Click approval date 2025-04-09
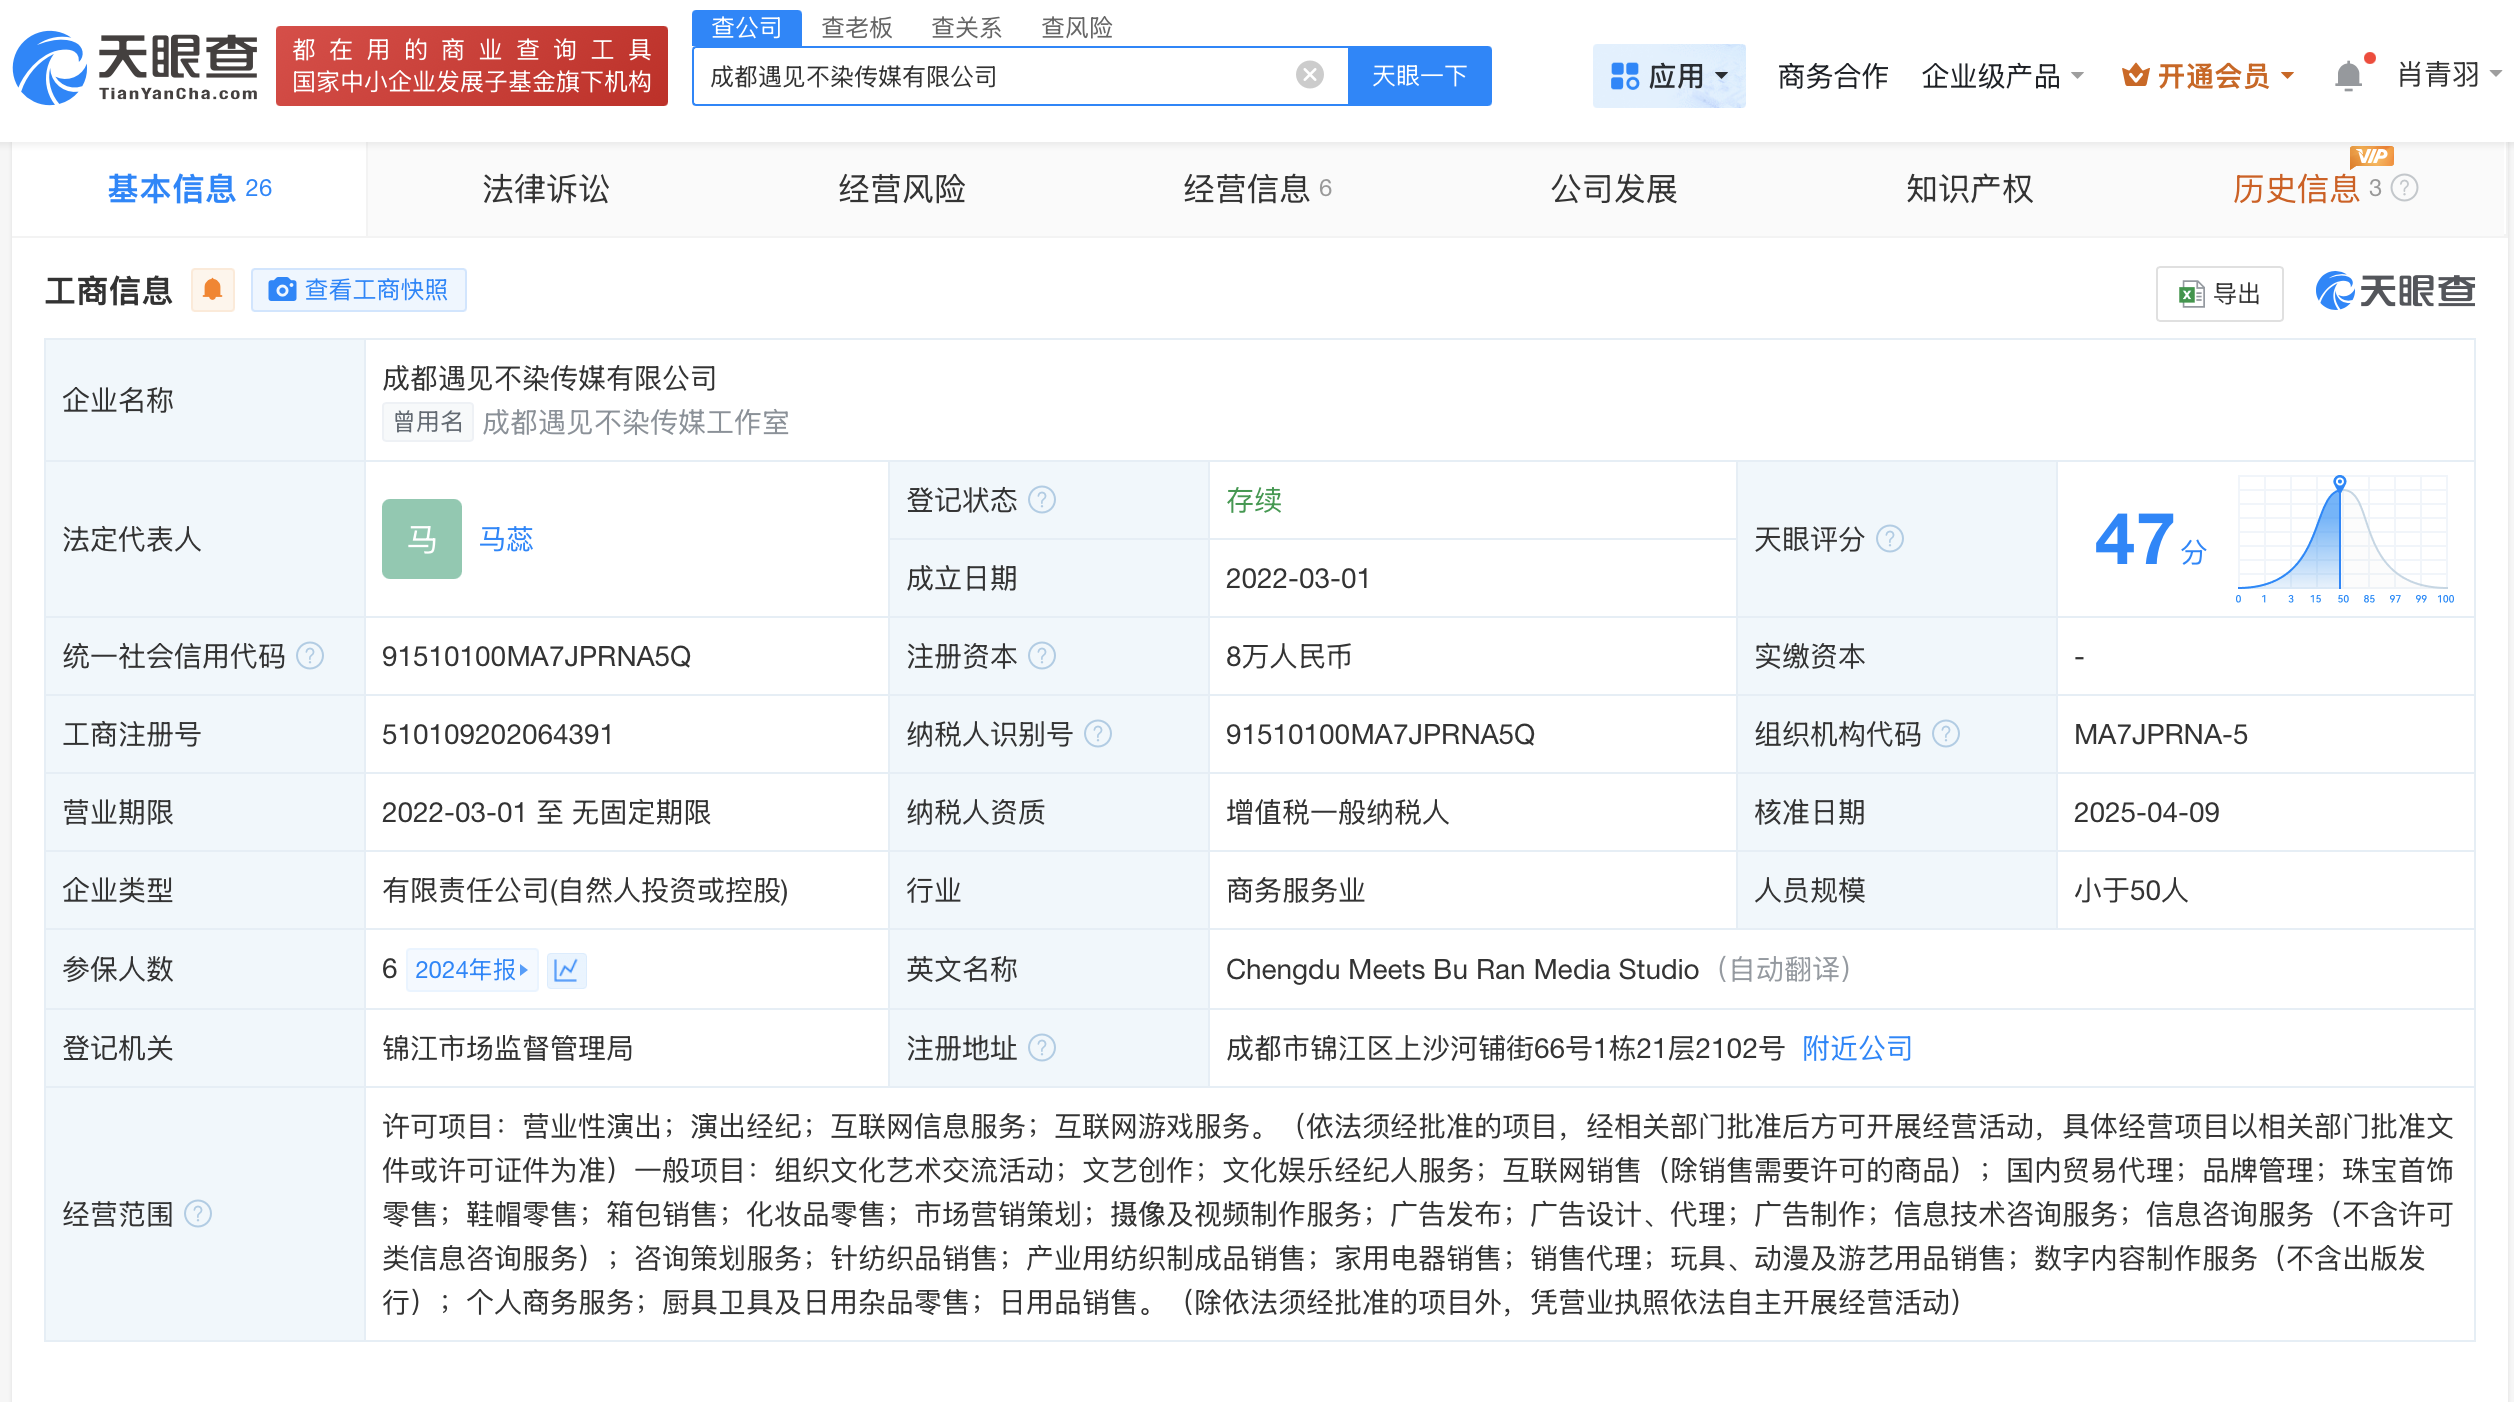This screenshot has height=1402, width=2514. pyautogui.click(x=2146, y=812)
